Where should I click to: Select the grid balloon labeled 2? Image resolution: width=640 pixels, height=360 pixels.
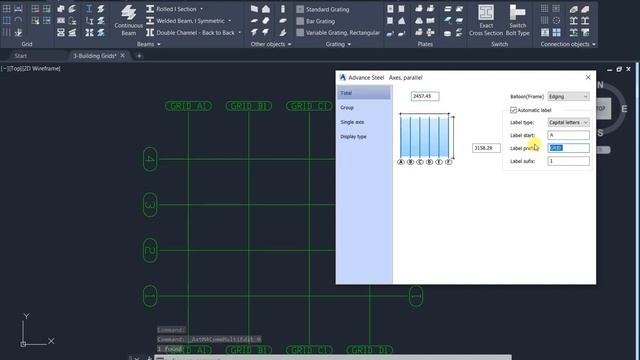150,251
